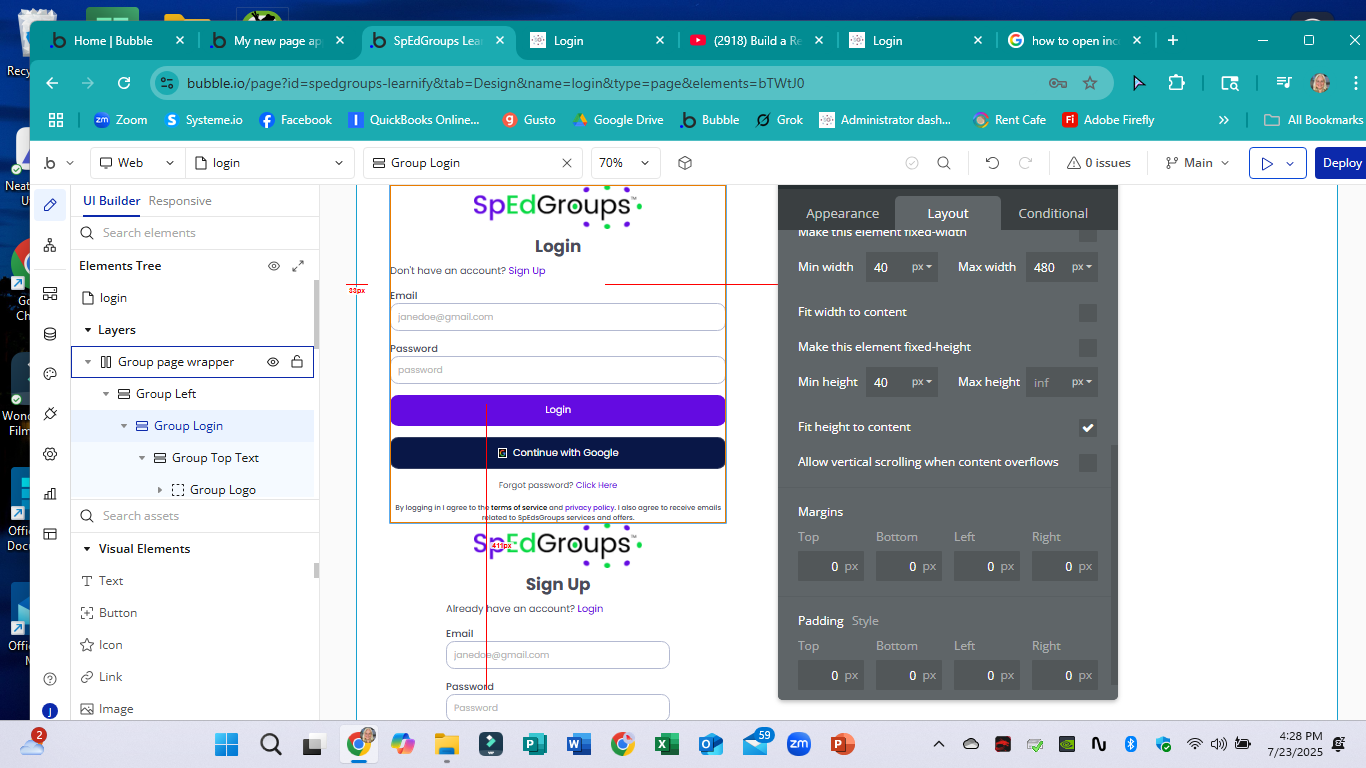This screenshot has height=768, width=1366.
Task: Click the search magnifier in editor toolbar
Action: coord(943,163)
